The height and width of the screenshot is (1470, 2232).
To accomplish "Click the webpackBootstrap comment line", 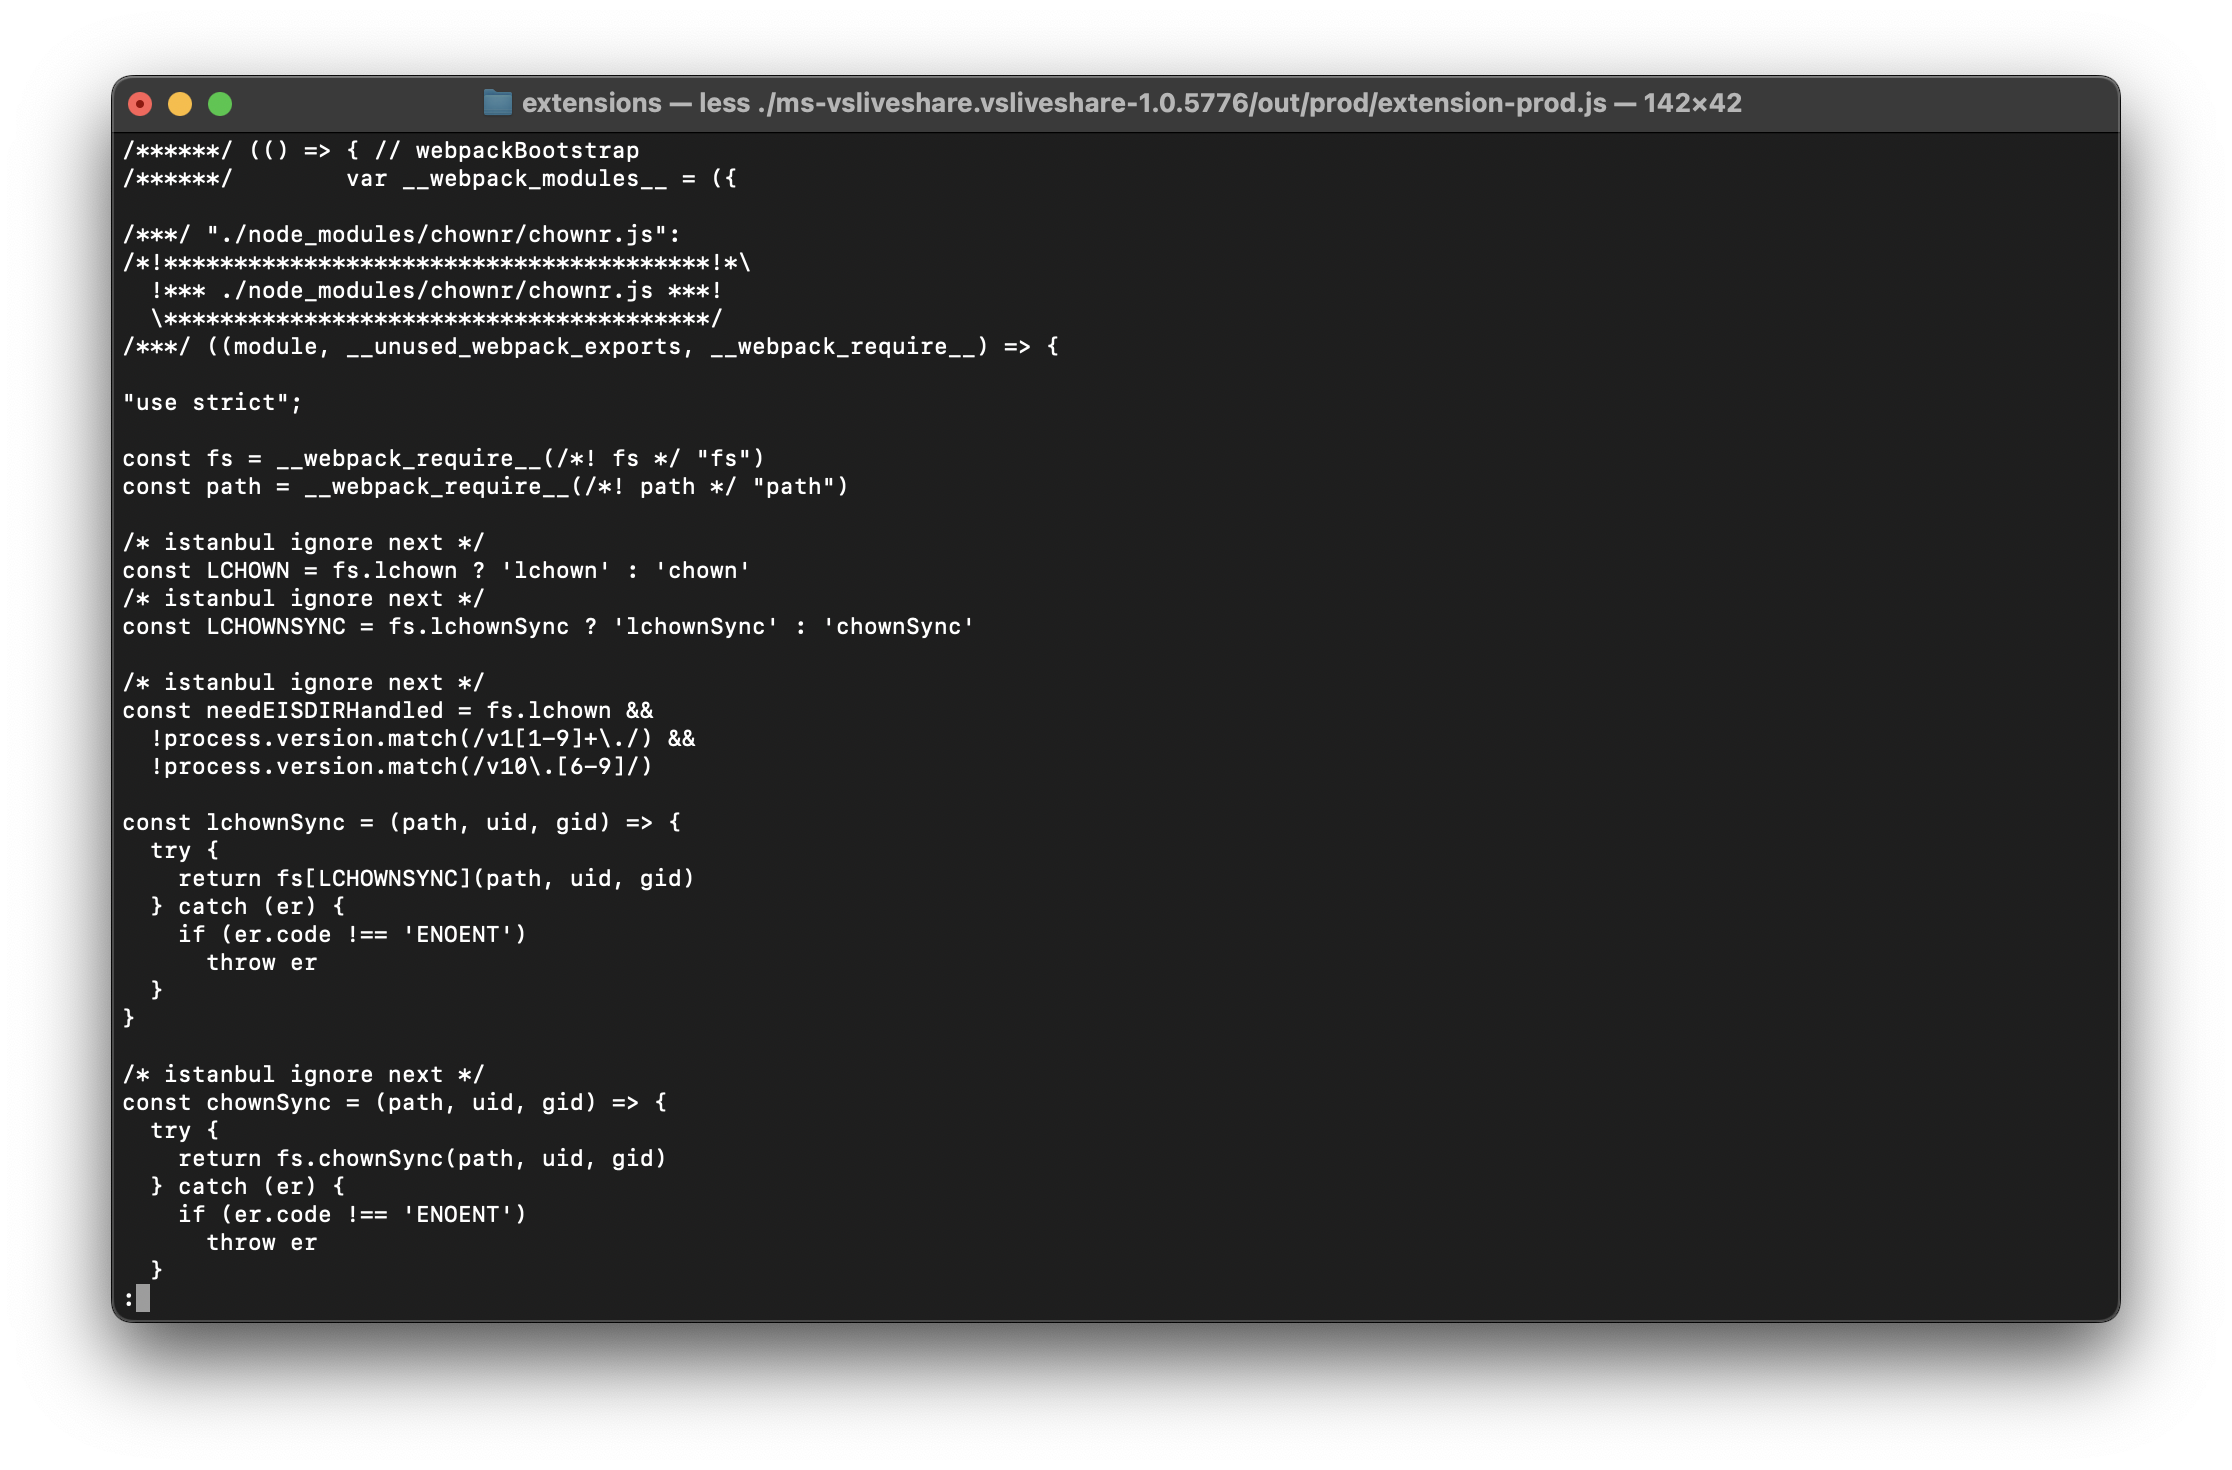I will point(380,150).
